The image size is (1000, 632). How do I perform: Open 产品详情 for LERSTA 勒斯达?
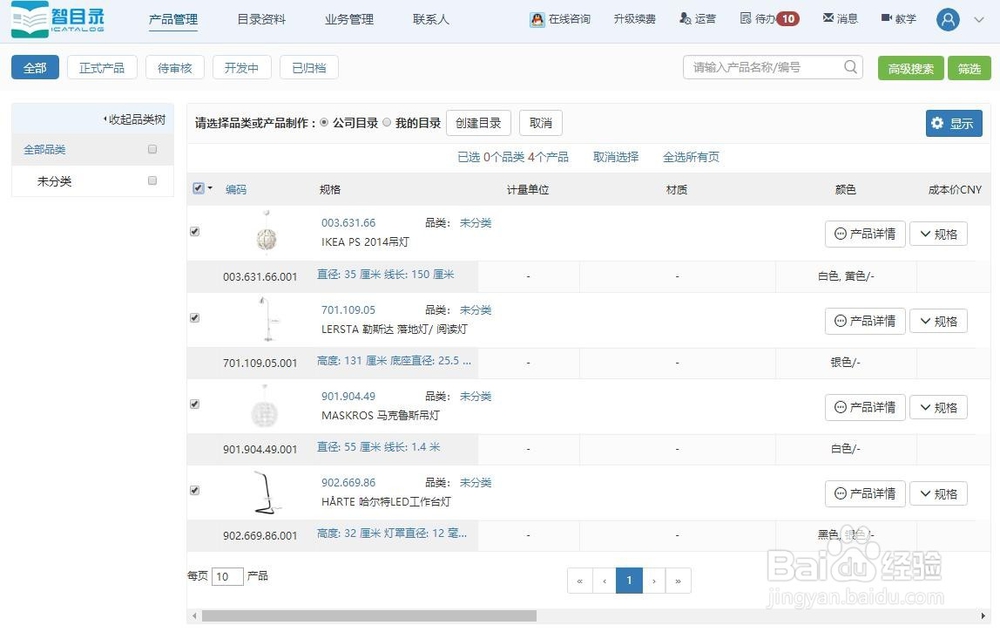[x=865, y=321]
